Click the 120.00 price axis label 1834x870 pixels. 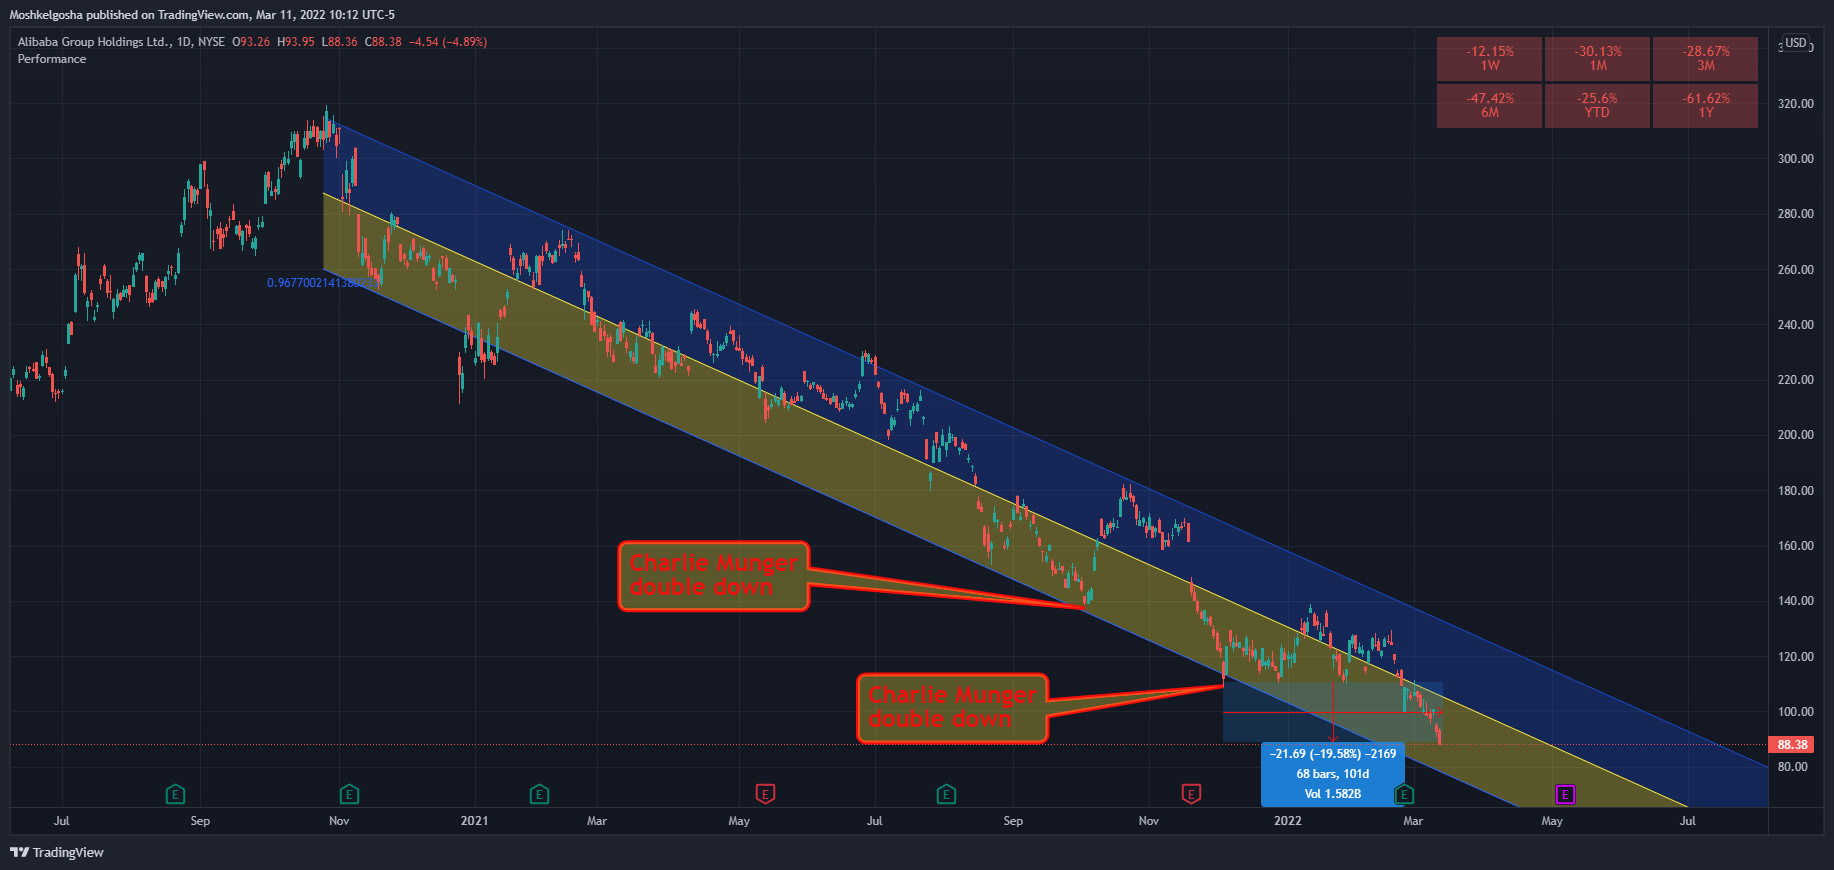coord(1795,657)
